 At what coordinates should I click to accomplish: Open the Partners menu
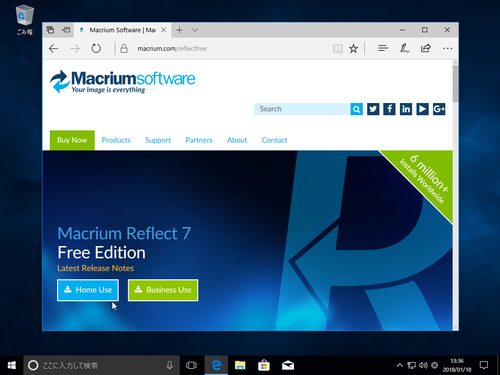(199, 140)
